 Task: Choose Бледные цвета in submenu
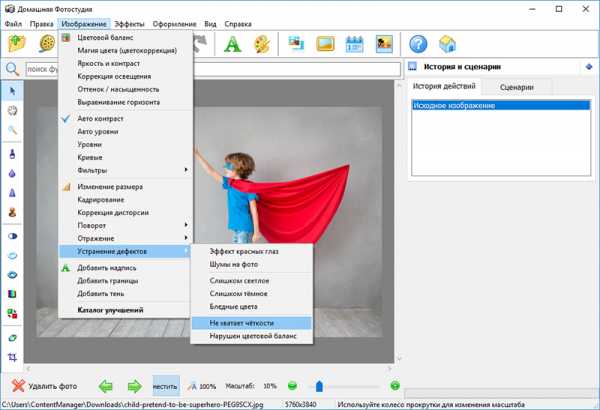tap(251, 307)
